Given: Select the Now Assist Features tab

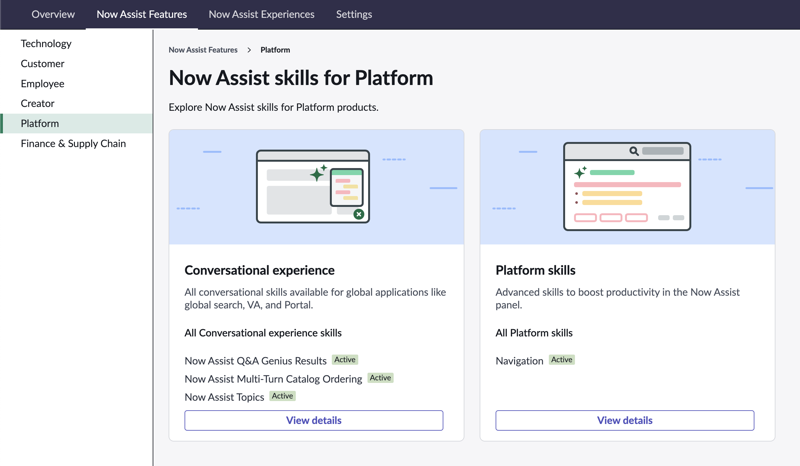Looking at the screenshot, I should (x=142, y=14).
